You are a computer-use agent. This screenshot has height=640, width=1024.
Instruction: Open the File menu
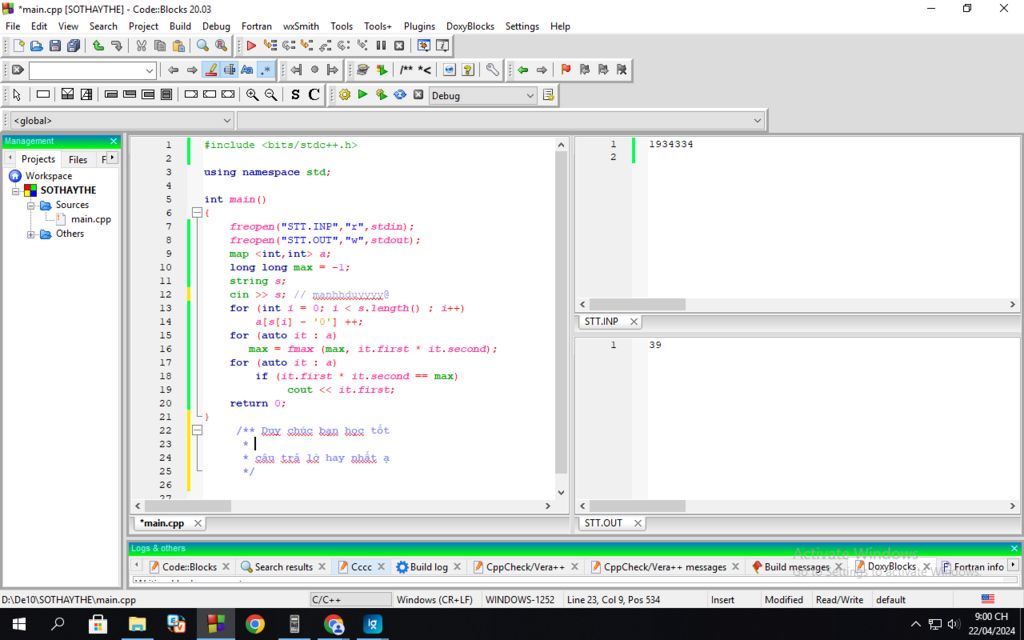tap(12, 26)
